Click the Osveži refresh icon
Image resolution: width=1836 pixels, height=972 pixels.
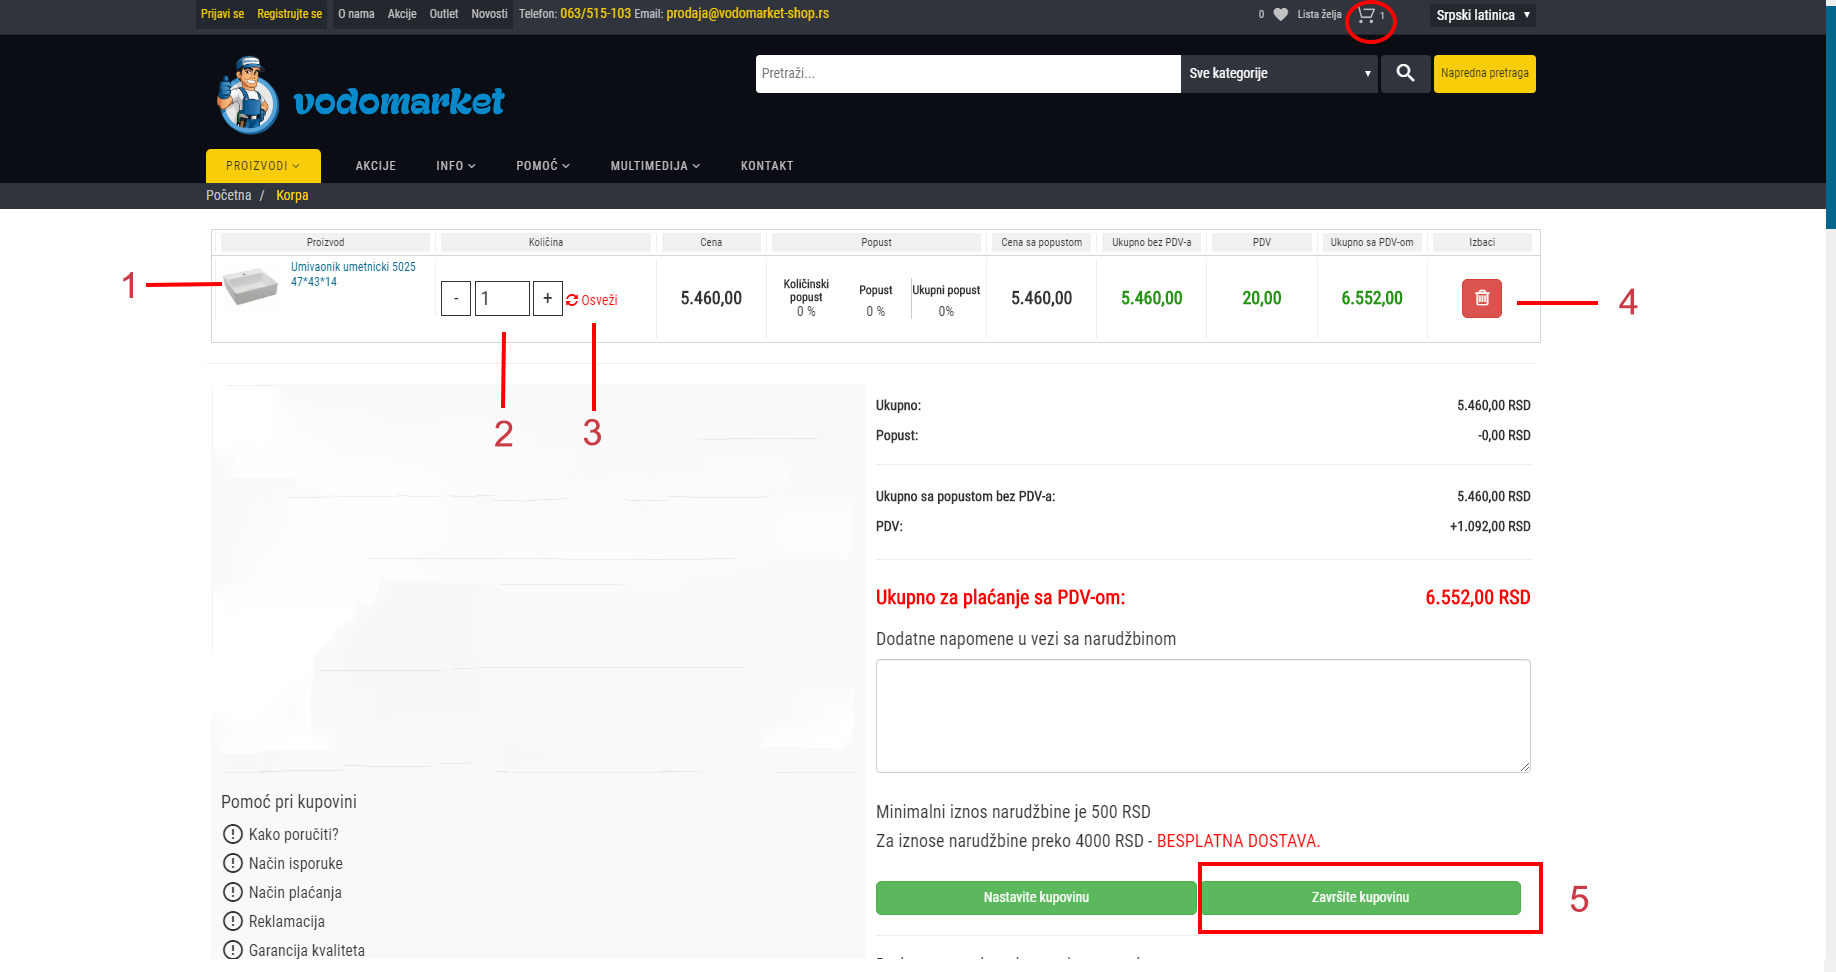[x=572, y=300]
